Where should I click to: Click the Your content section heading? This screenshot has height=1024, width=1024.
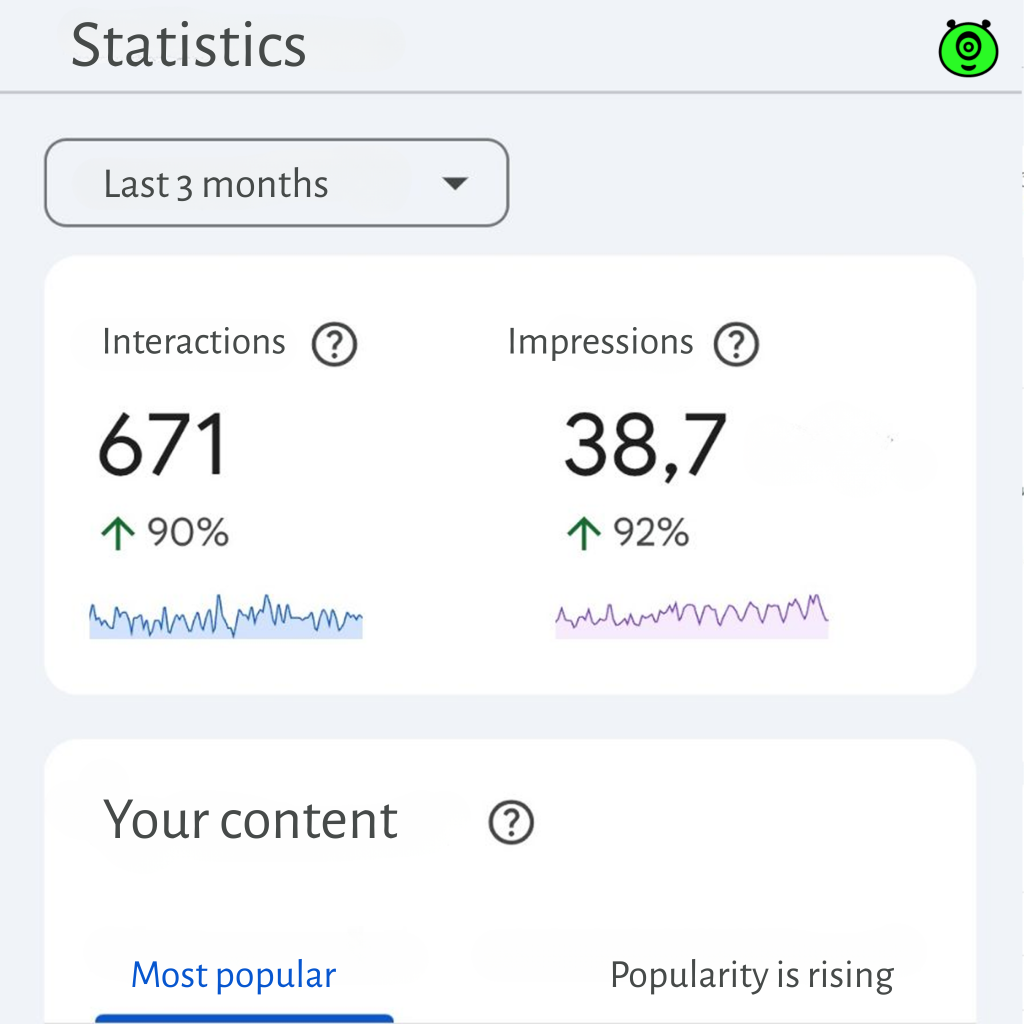[x=250, y=820]
